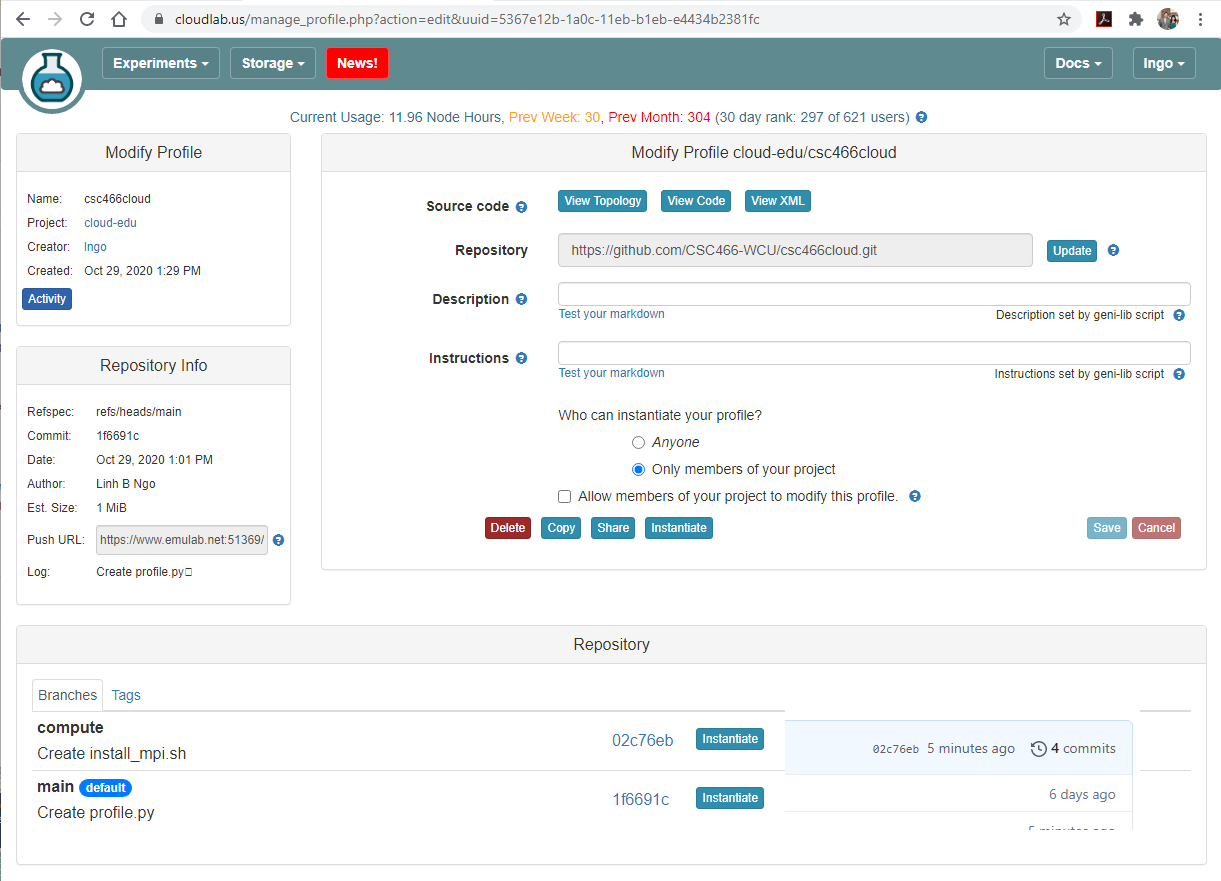The height and width of the screenshot is (881, 1221).
Task: Click help icon beside Source code label
Action: pos(521,207)
